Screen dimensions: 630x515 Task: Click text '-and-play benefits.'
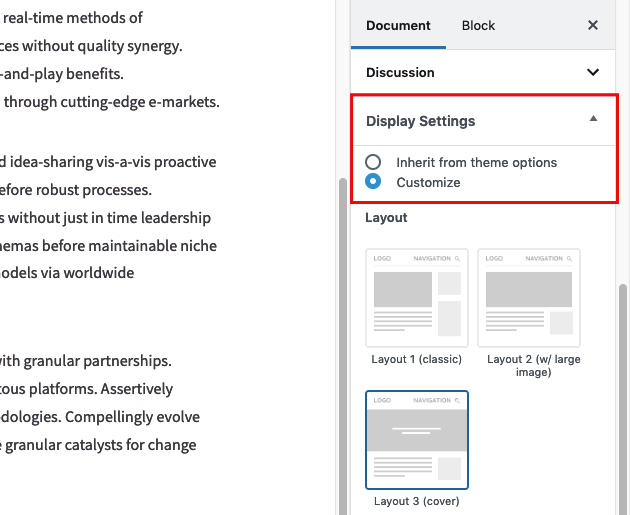[62, 74]
